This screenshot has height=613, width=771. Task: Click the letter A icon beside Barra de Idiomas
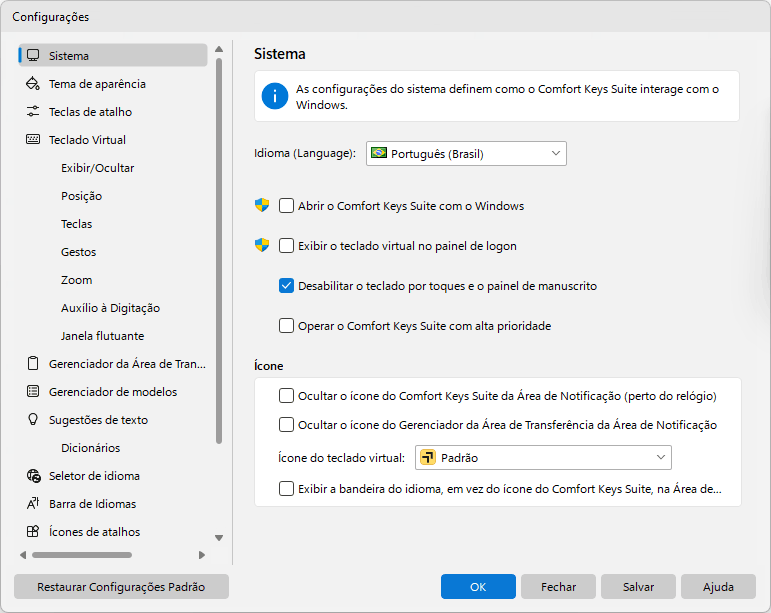click(x=33, y=504)
